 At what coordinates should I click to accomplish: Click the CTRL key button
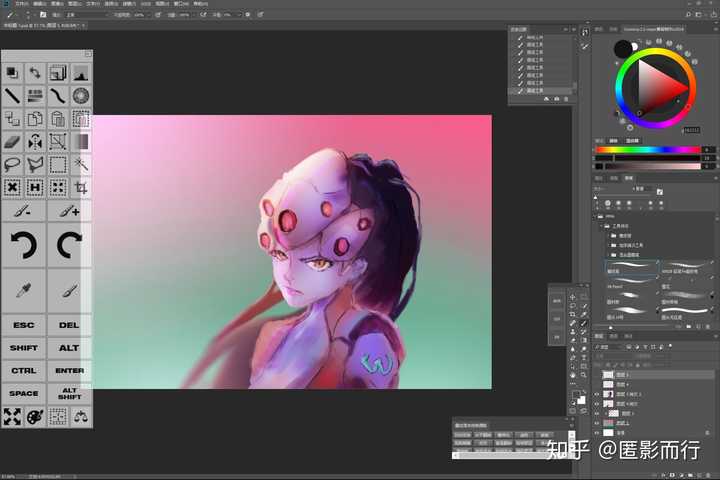(x=23, y=371)
